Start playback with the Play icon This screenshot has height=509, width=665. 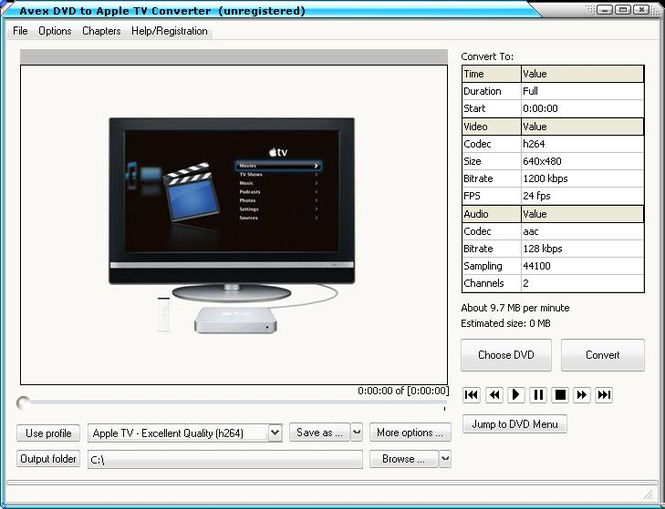tap(516, 395)
